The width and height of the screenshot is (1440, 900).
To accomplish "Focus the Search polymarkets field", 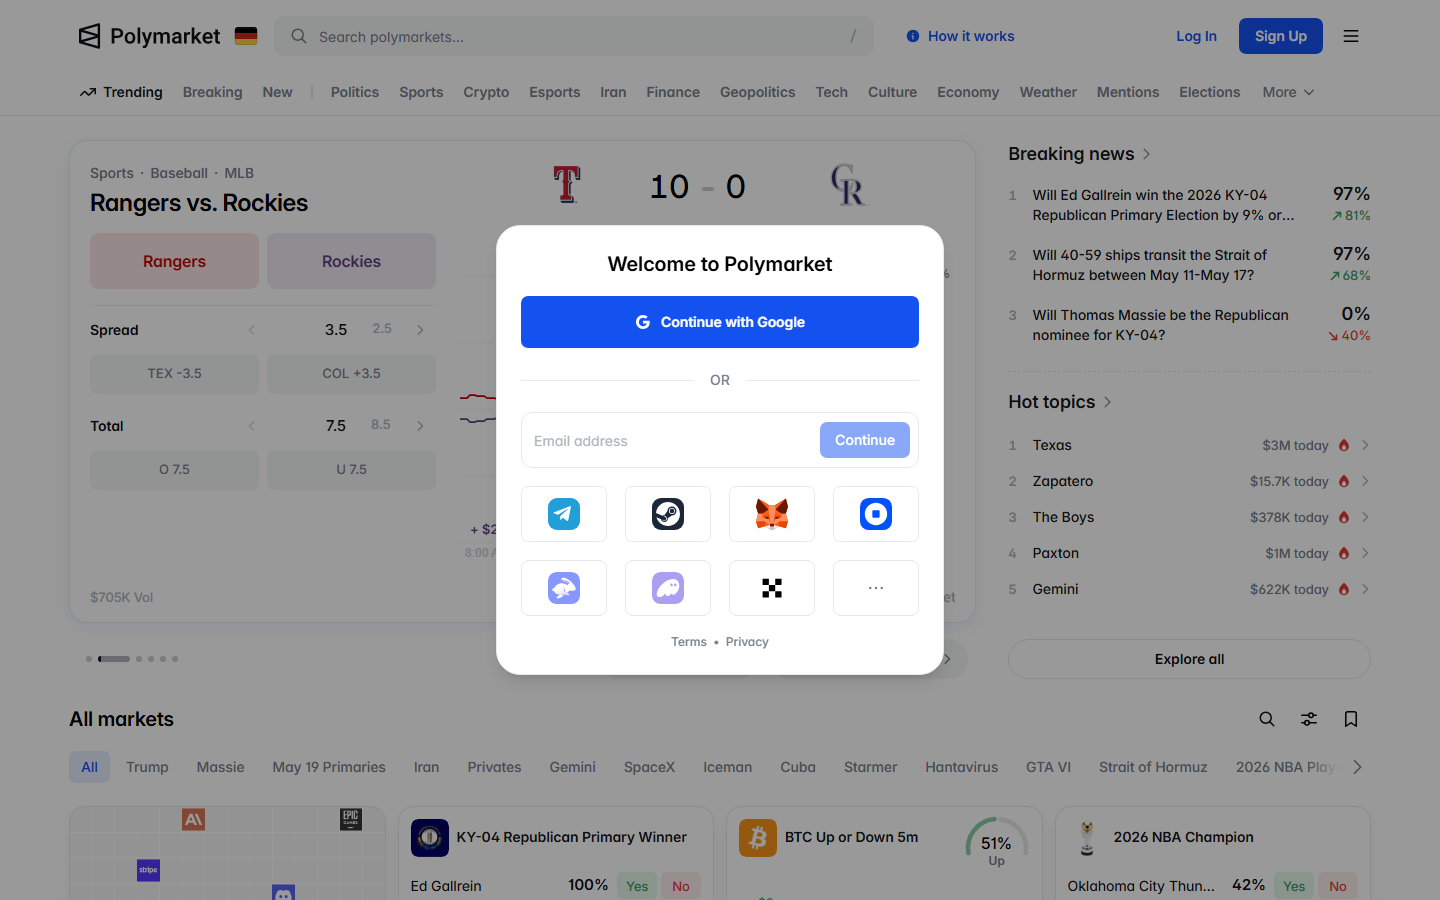I will point(574,36).
